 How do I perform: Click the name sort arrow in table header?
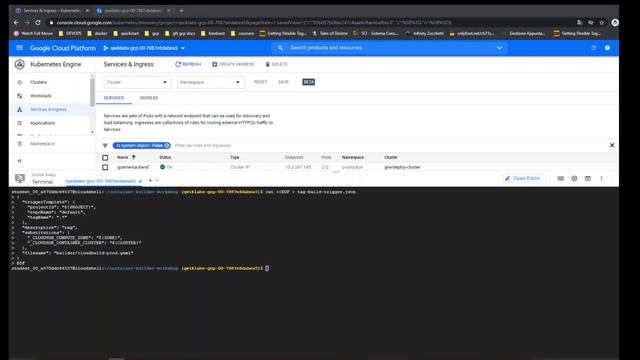tap(133, 157)
